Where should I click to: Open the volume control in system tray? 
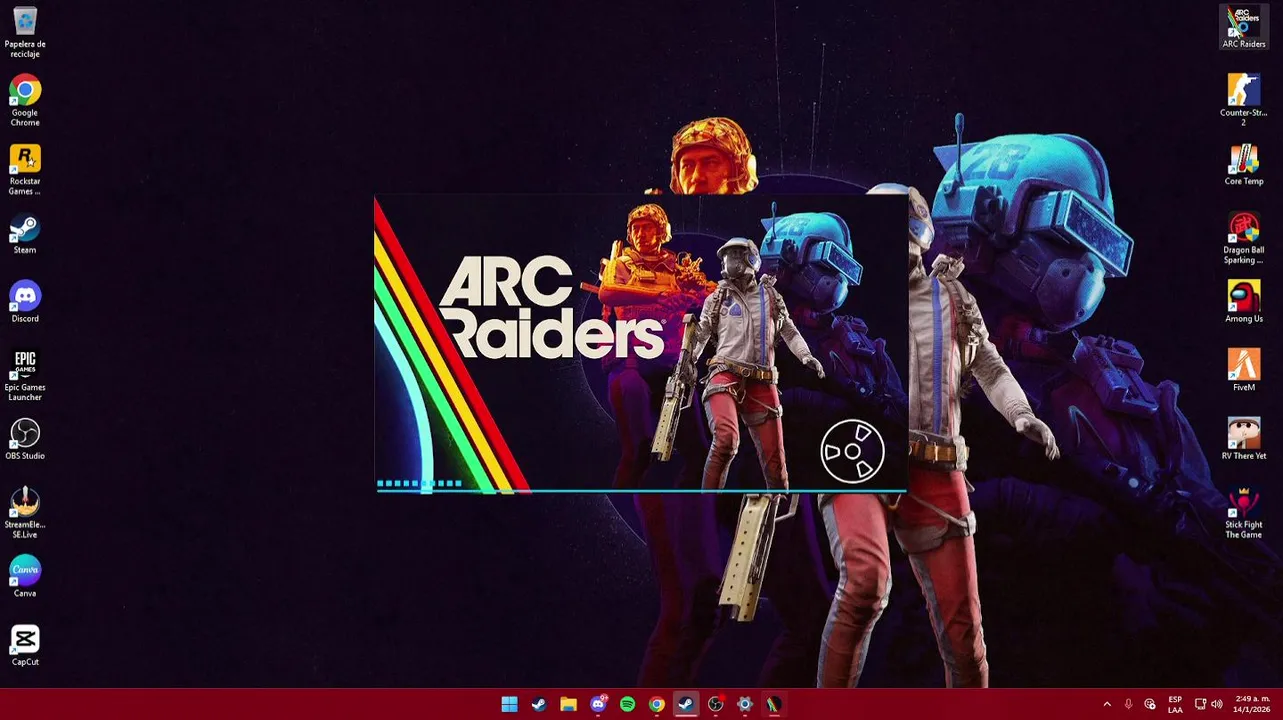pos(1218,704)
